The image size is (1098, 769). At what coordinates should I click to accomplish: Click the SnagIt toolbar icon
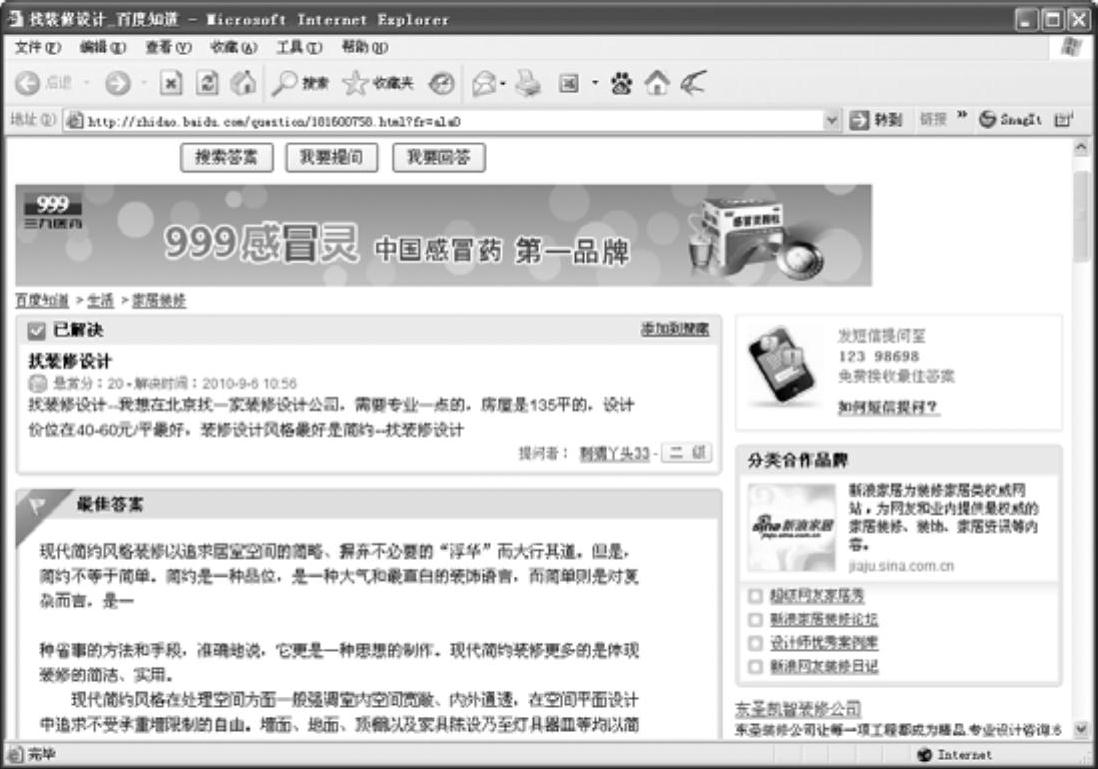click(988, 120)
